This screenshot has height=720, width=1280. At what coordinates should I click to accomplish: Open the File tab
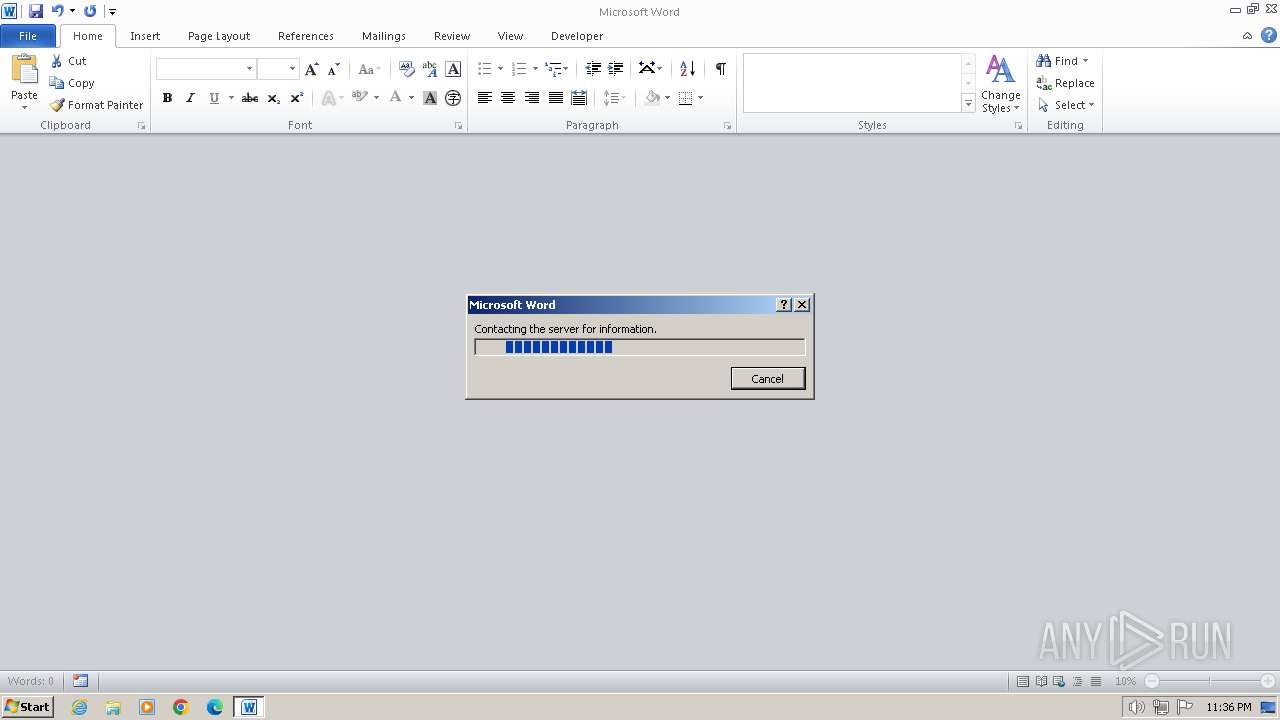28,36
